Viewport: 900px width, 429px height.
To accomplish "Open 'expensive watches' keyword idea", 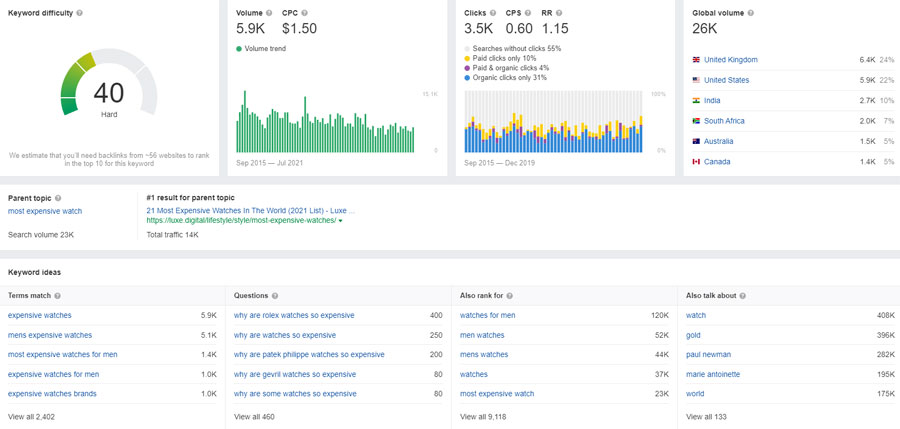I will tap(40, 315).
